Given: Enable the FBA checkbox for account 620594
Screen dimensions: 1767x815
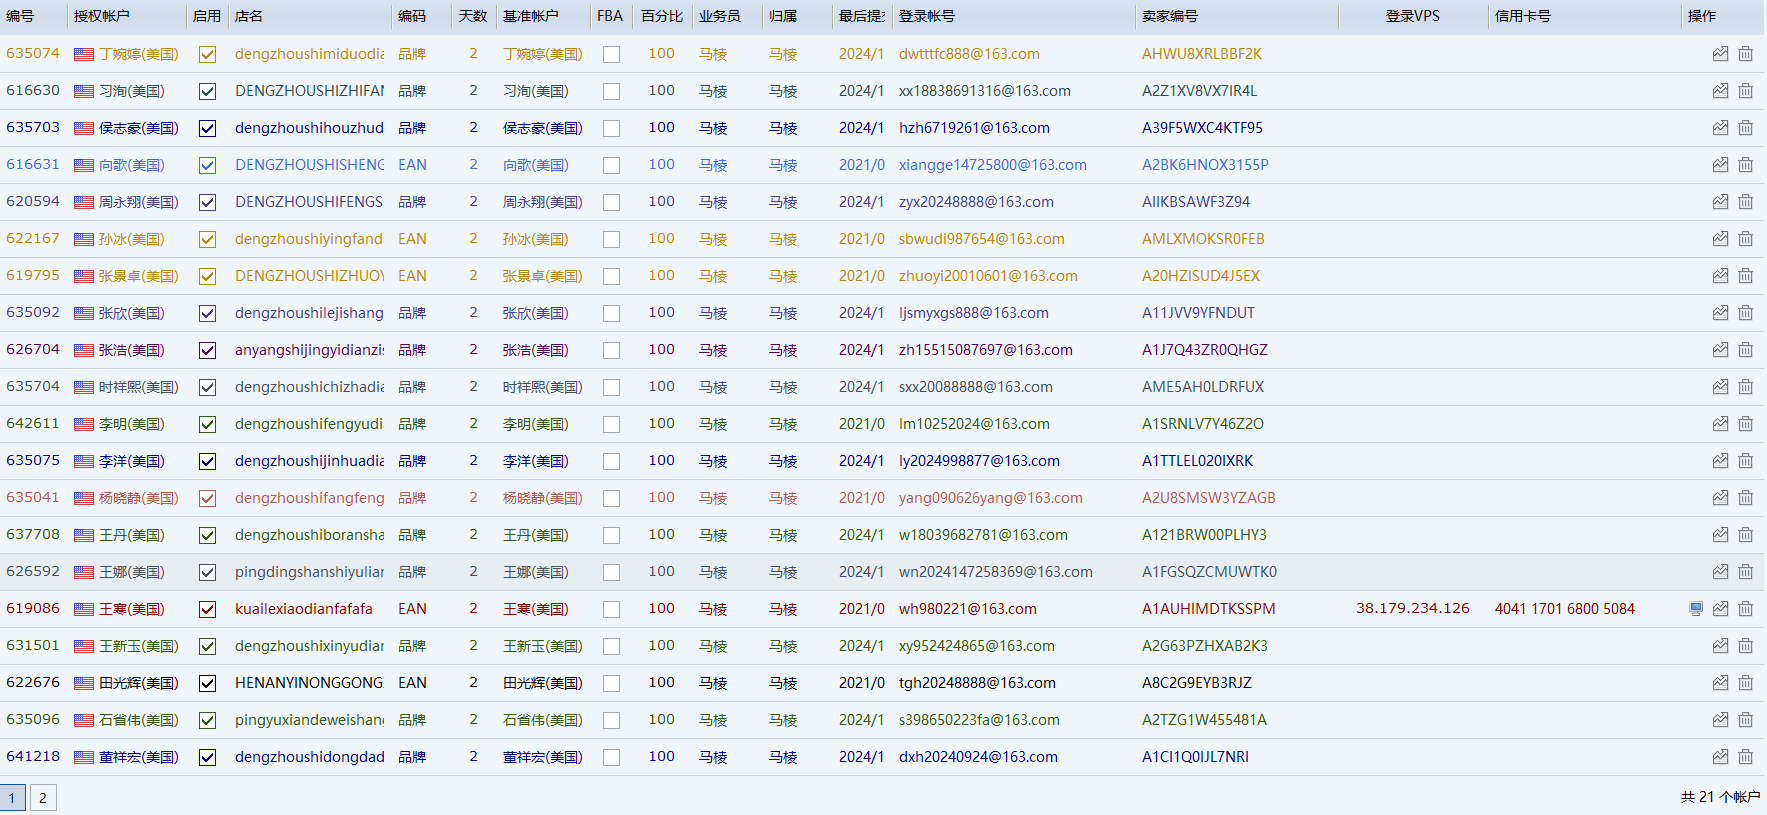Looking at the screenshot, I should tap(611, 202).
